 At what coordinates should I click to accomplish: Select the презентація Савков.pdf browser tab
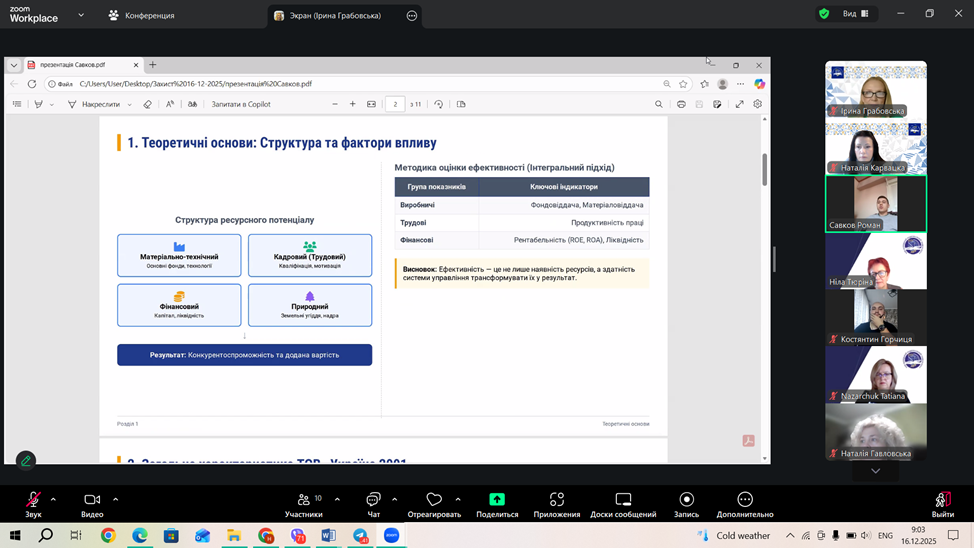[80, 65]
